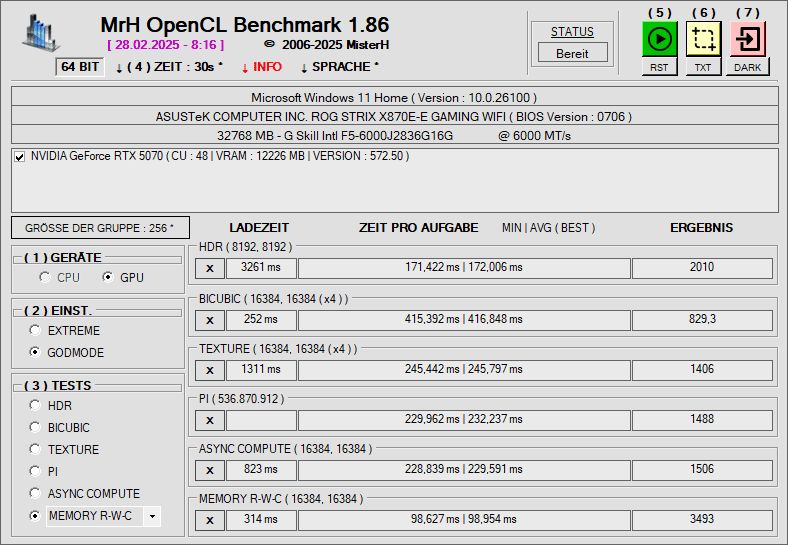This screenshot has width=788, height=545.
Task: Change group size via GRÖSSE DER GRUPPE button
Action: [x=101, y=228]
